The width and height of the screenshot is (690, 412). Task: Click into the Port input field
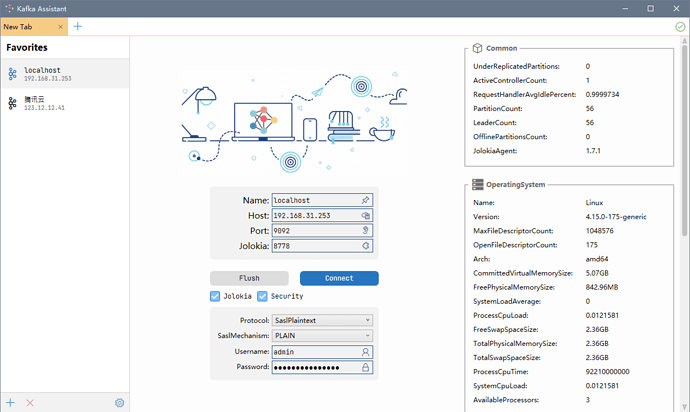(315, 230)
